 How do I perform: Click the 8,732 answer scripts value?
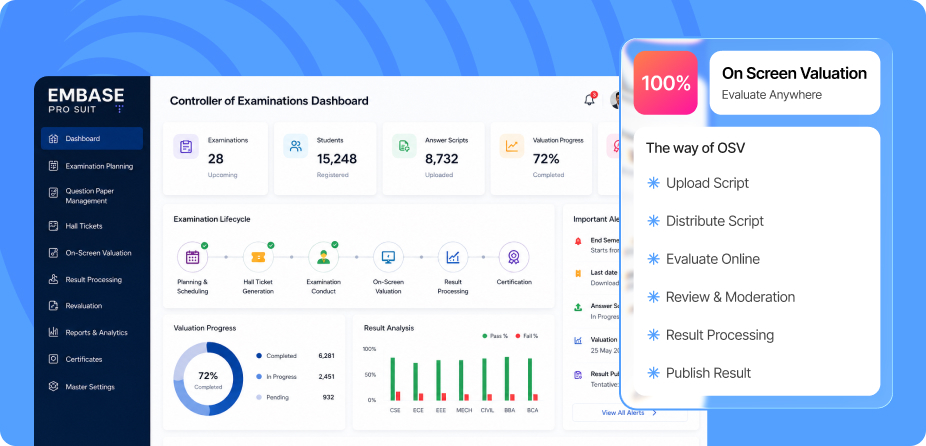click(x=442, y=159)
